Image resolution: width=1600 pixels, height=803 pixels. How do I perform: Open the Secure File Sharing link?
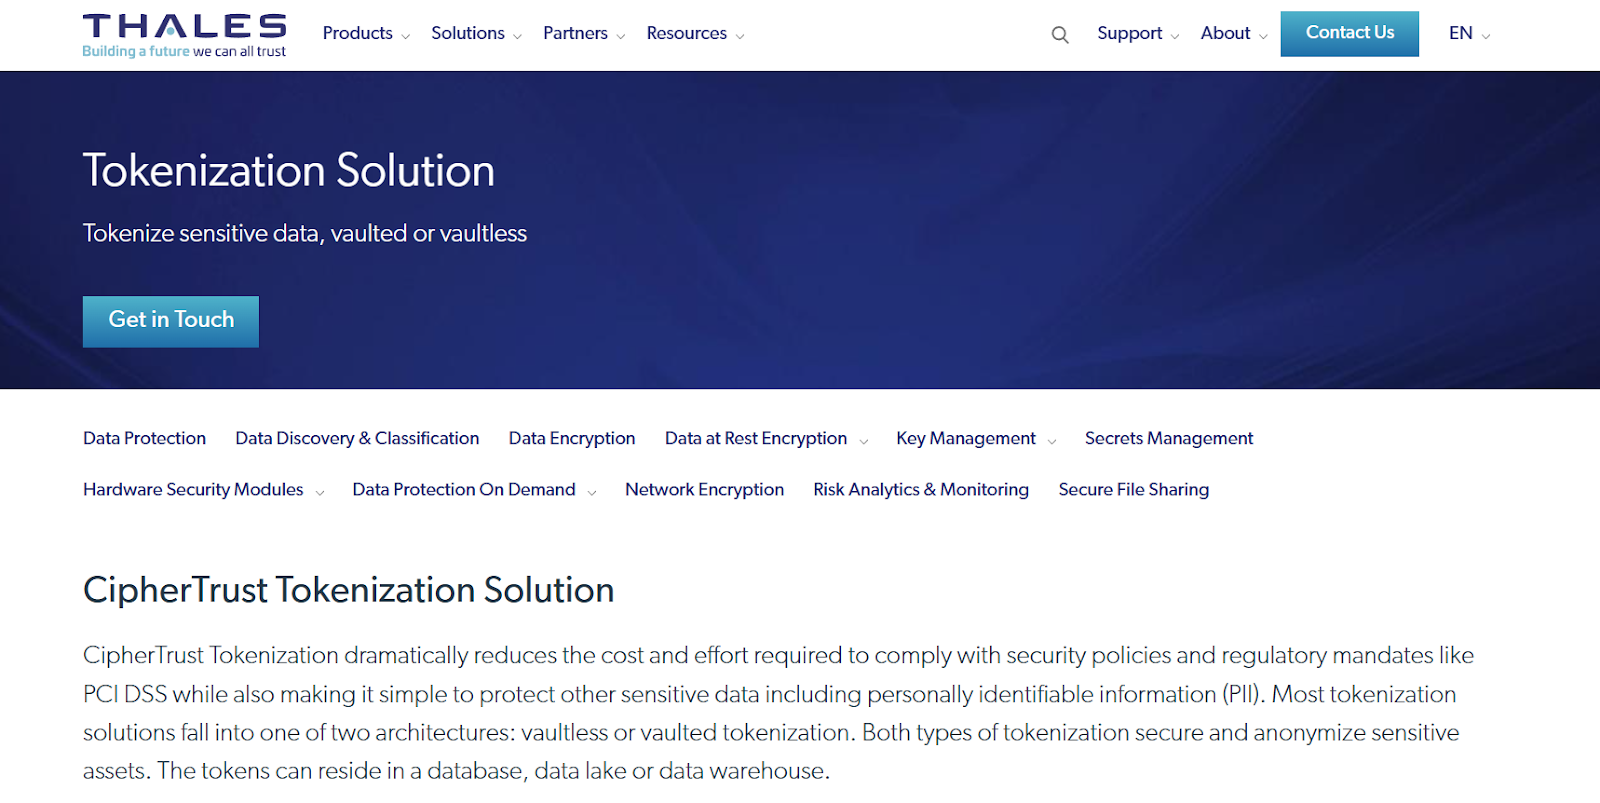coord(1134,489)
